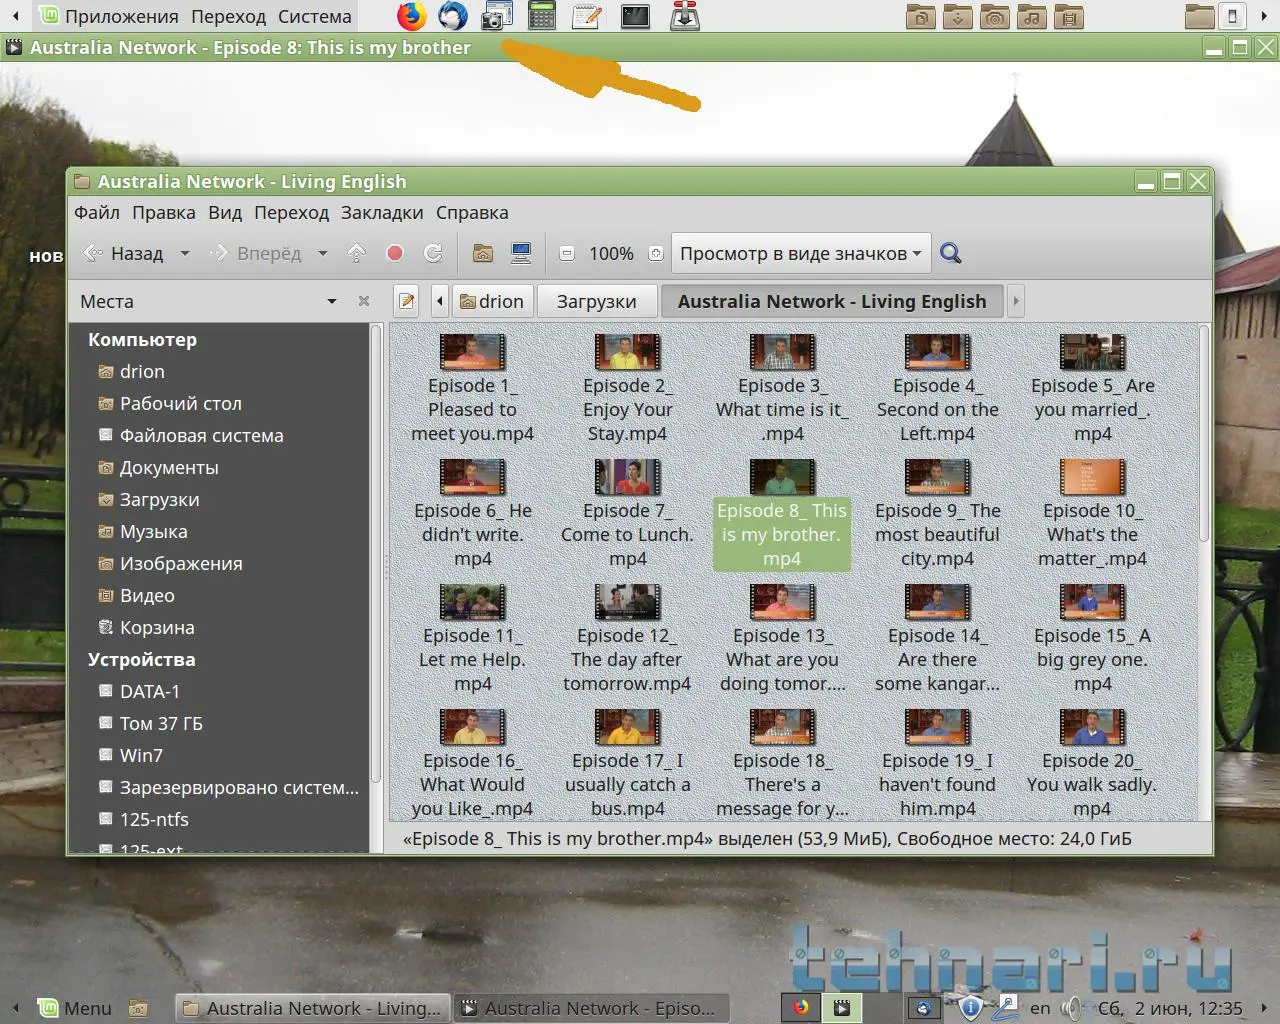Open the Menu button in the bottom panel

[75, 1008]
